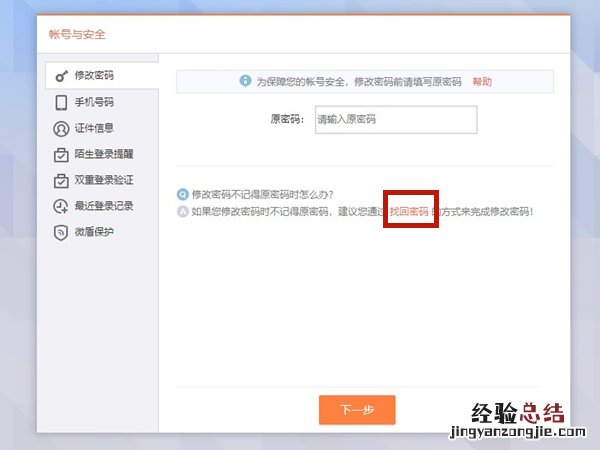Click the grey A answer icon
The image size is (600, 450).
[183, 211]
